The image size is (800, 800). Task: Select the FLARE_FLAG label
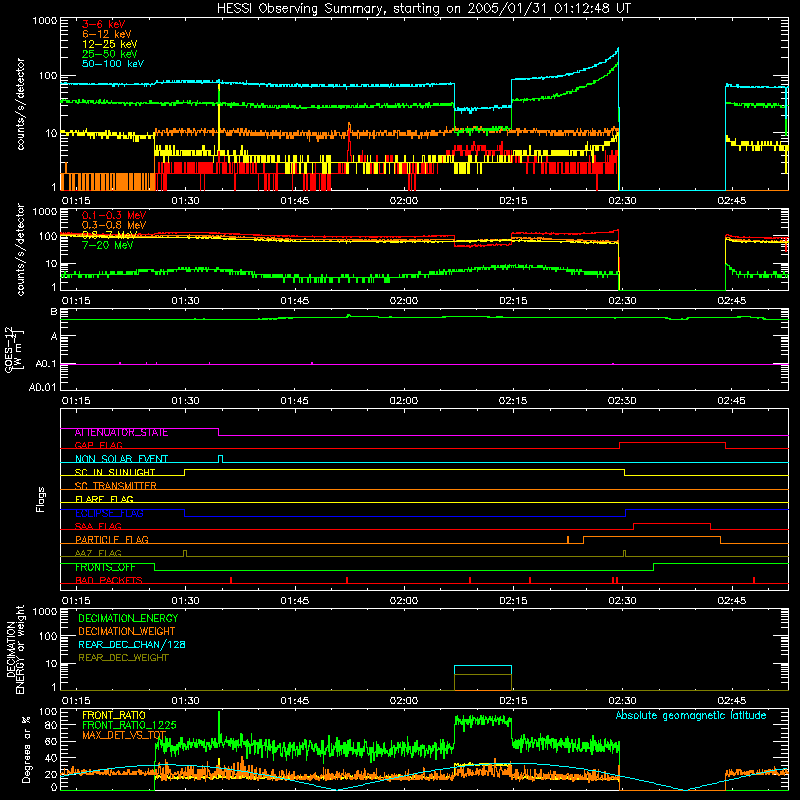(x=104, y=499)
